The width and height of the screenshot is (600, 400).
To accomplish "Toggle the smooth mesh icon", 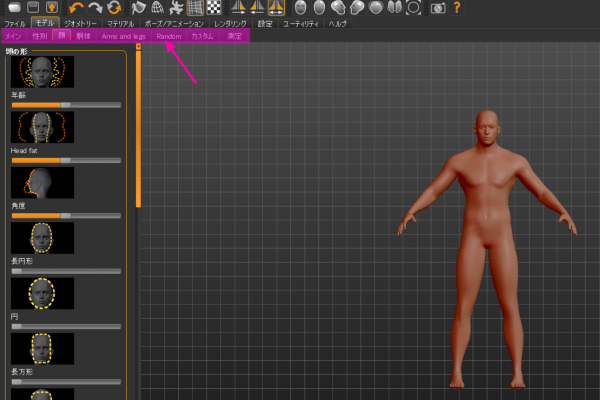I will pos(139,8).
